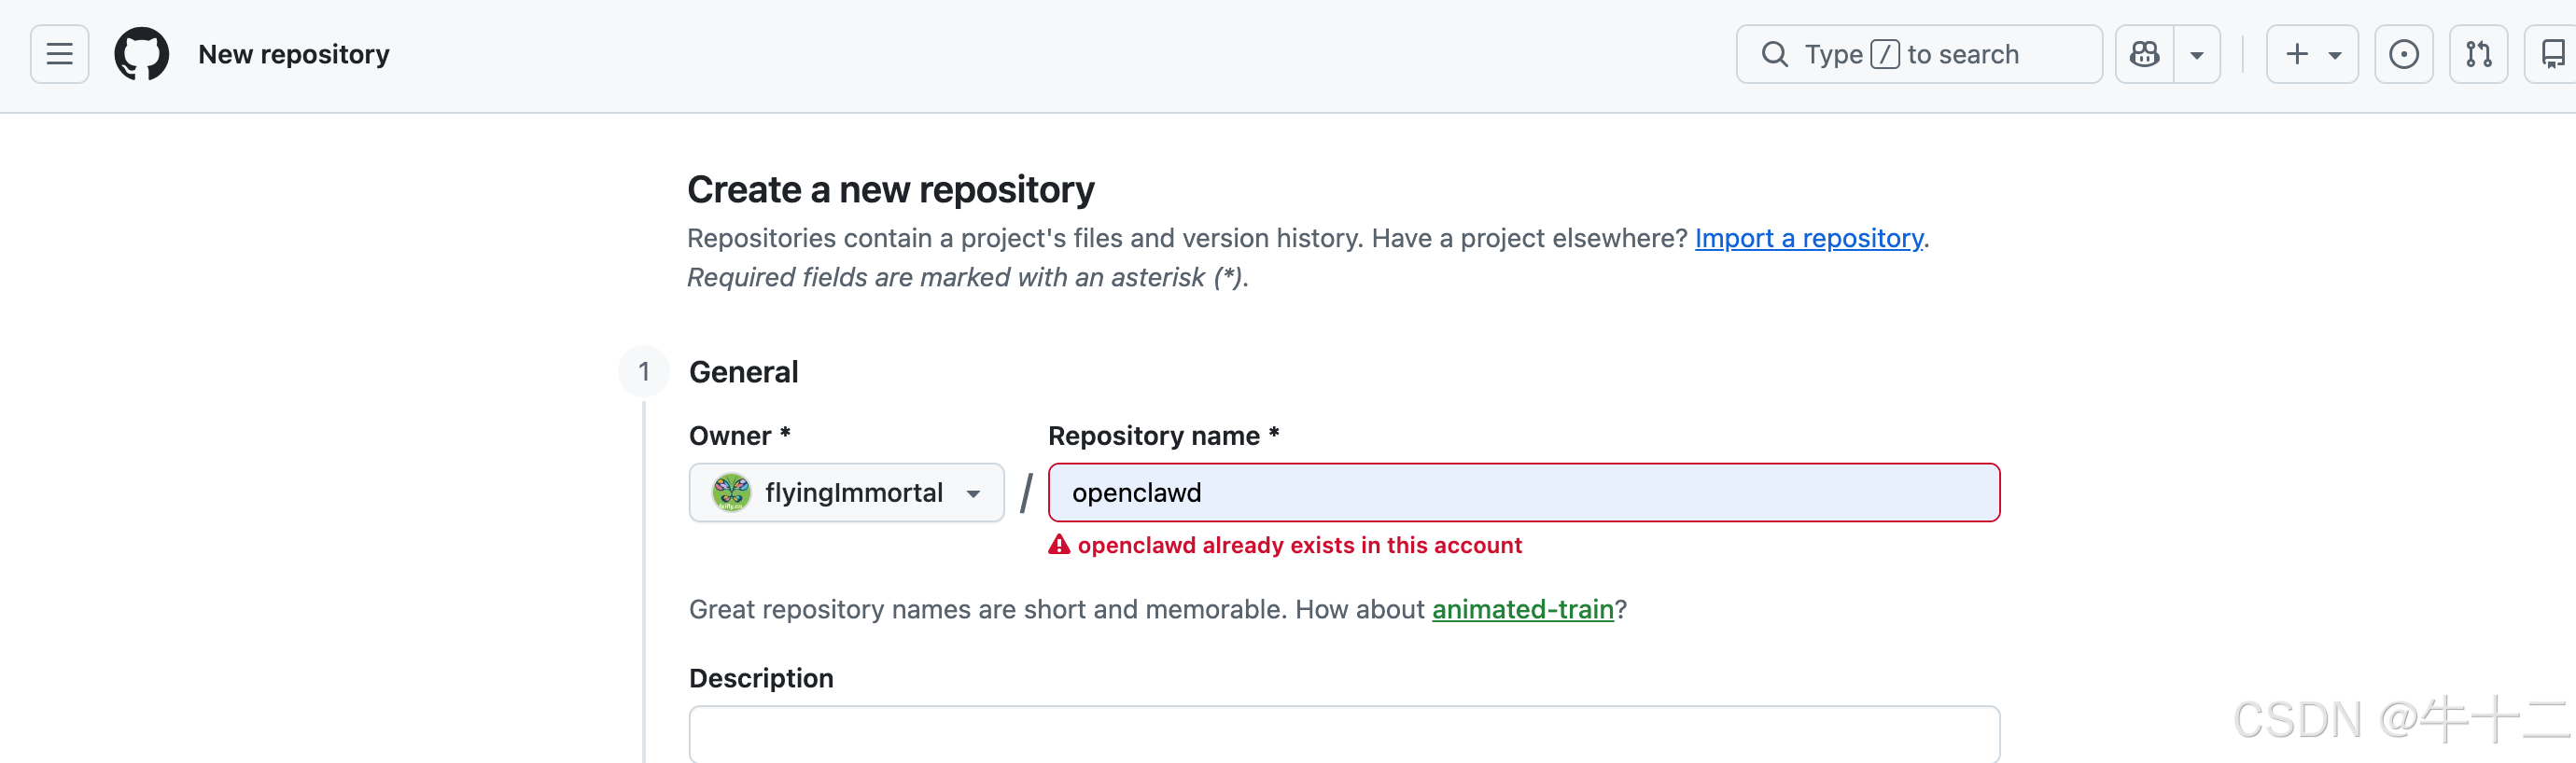This screenshot has height=763, width=2576.
Task: Click the GitHub Octocat logo
Action: (141, 54)
